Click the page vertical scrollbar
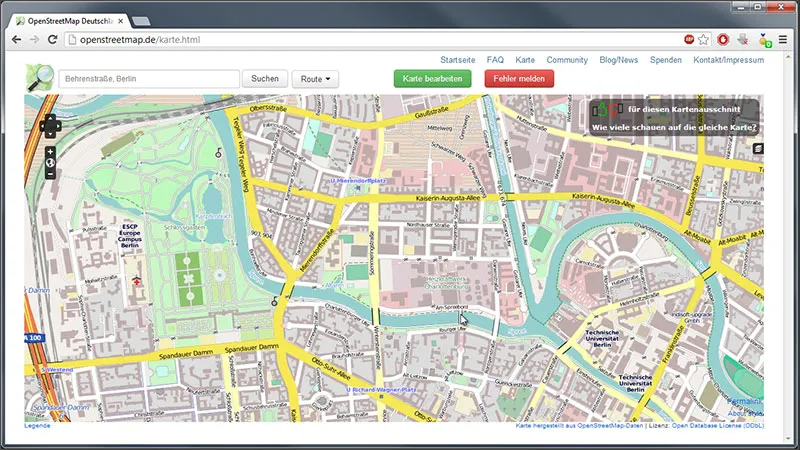 tap(790, 245)
